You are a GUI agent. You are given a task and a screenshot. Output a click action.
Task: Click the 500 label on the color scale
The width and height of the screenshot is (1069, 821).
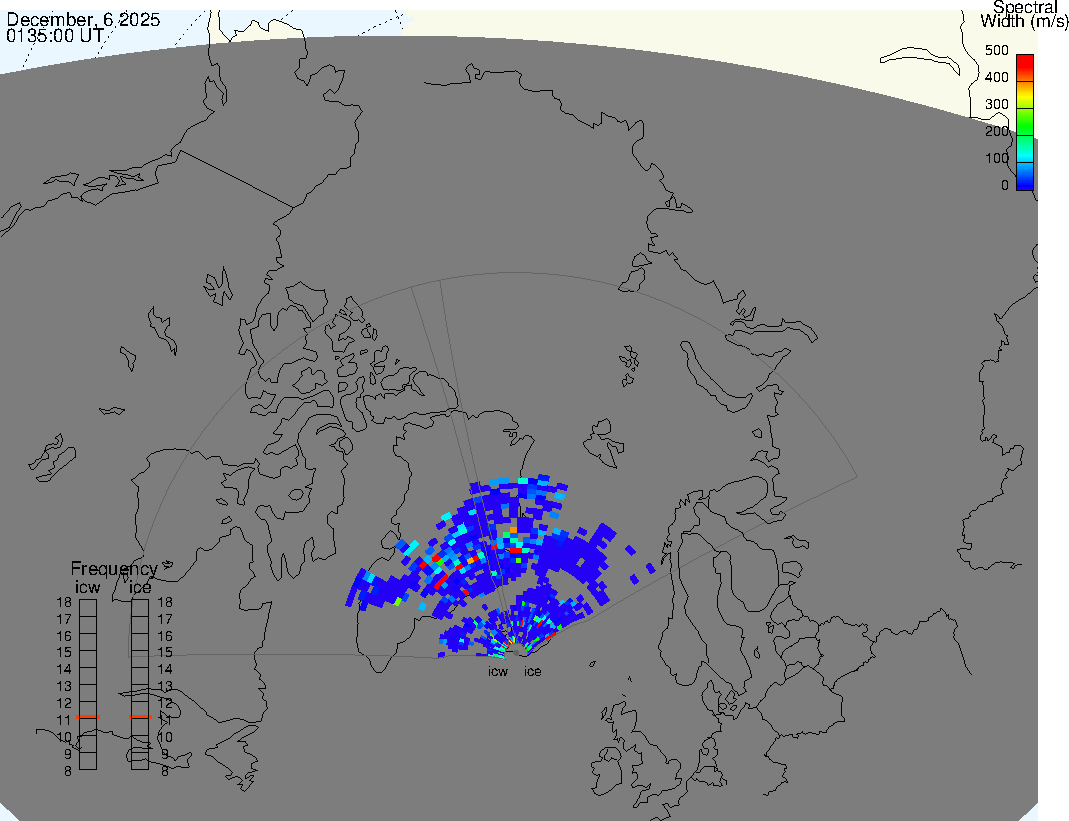pyautogui.click(x=997, y=50)
